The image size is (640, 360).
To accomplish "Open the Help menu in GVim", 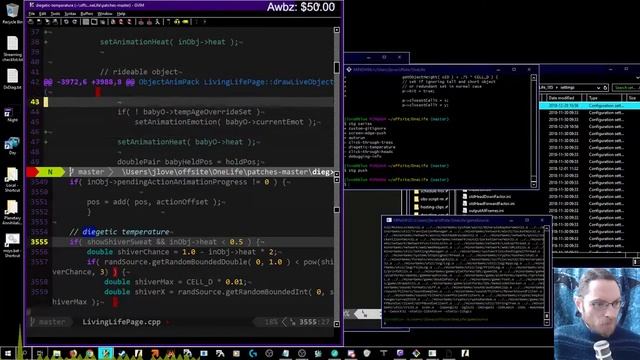I will pyautogui.click(x=121, y=14).
